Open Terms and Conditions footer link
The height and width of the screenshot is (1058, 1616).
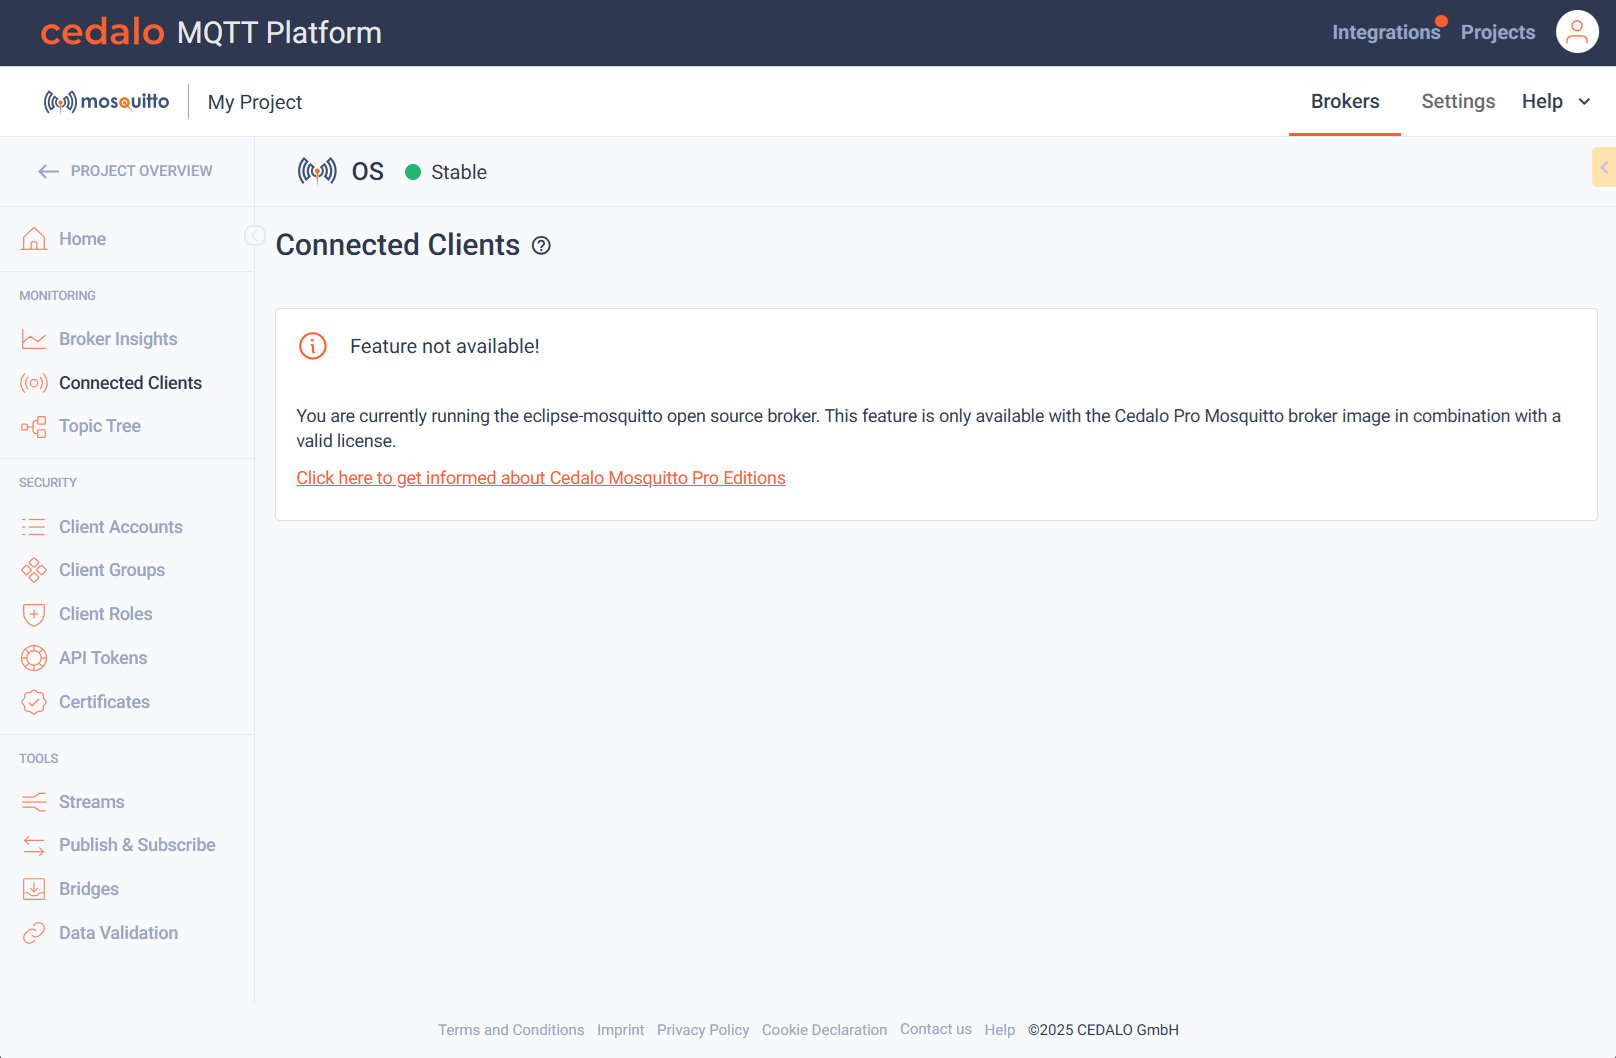pos(511,1030)
